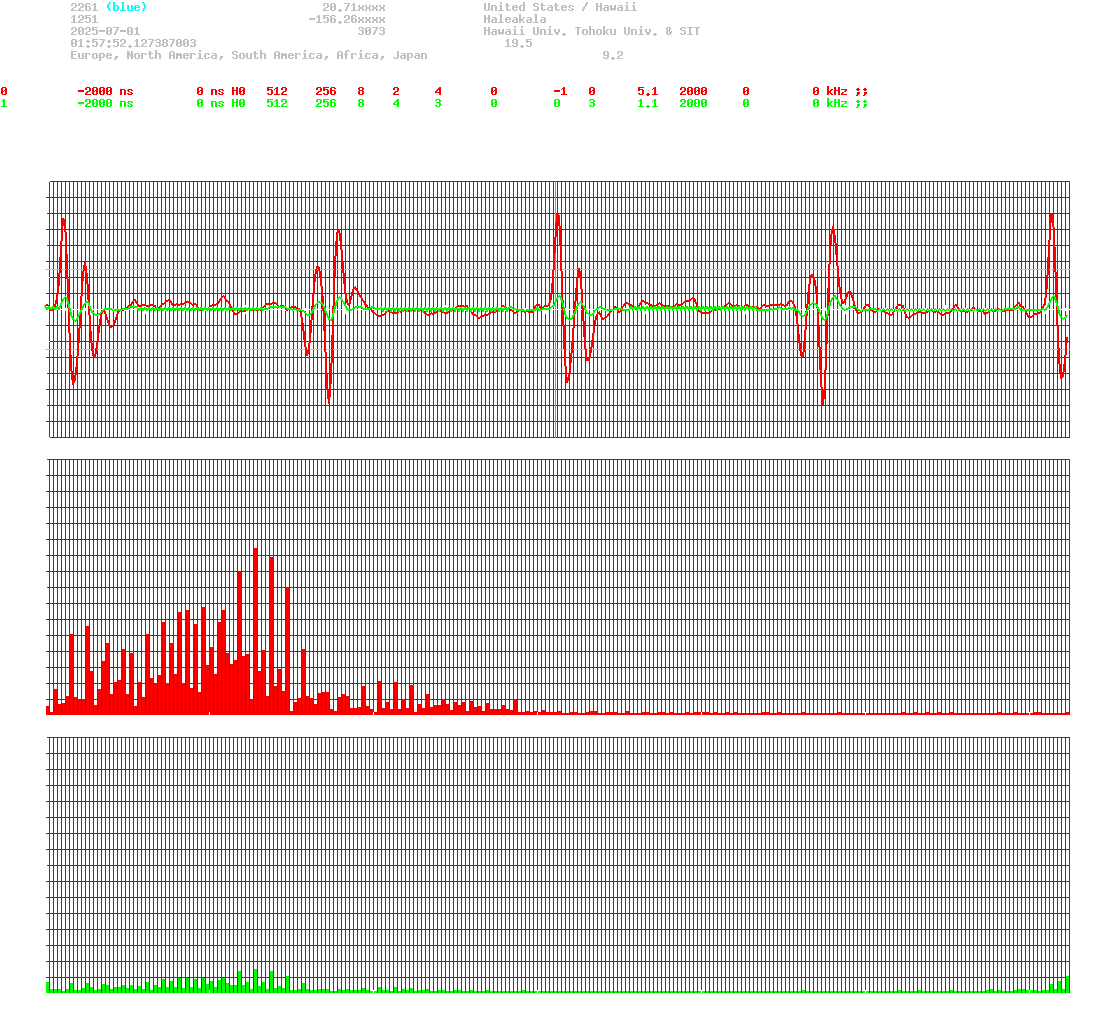Image resolution: width=1095 pixels, height=1015 pixels.
Task: Click the tallest red spectrum bar
Action: pyautogui.click(x=256, y=631)
